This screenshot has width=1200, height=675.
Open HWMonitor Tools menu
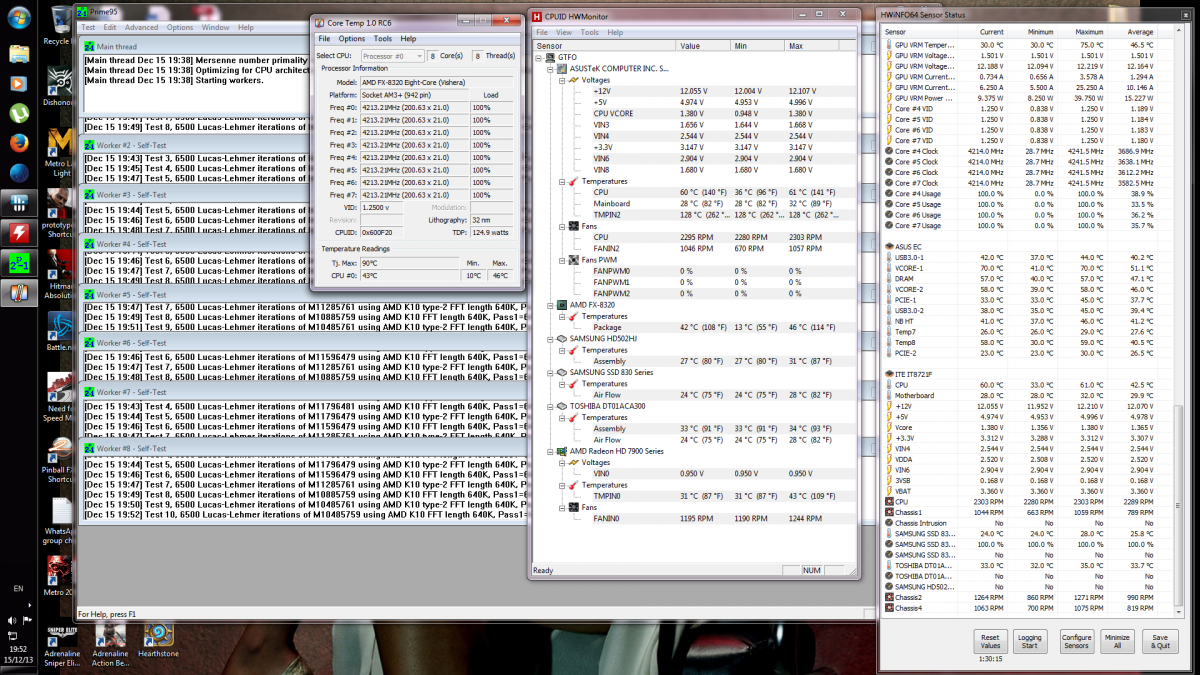click(589, 32)
